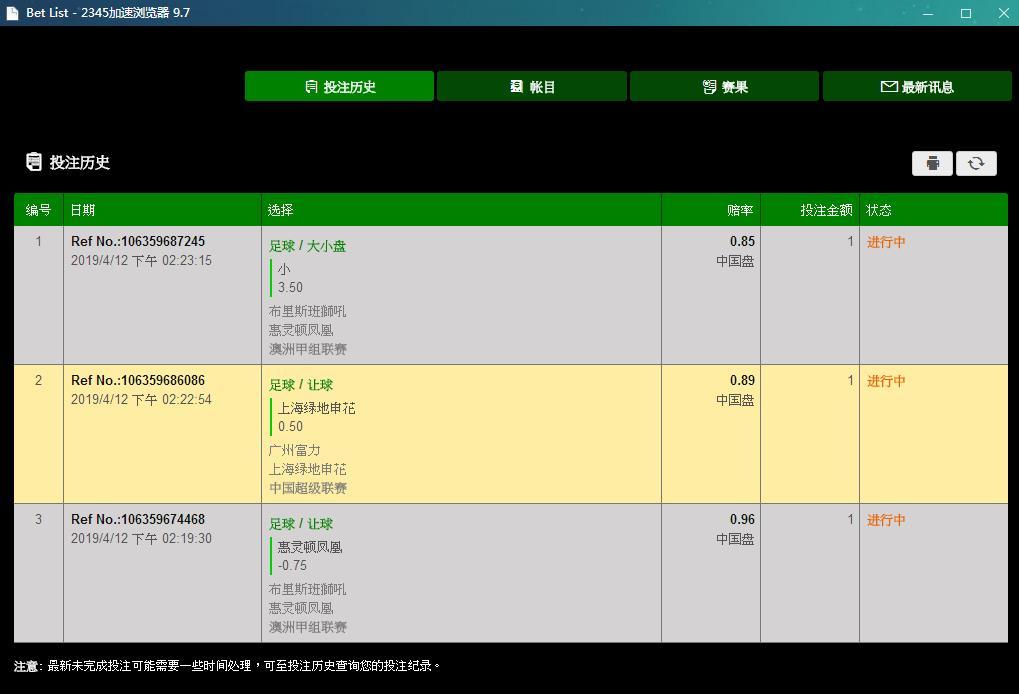Click 上海绿地申花 selection in second bet
The image size is (1019, 694).
pos(316,408)
